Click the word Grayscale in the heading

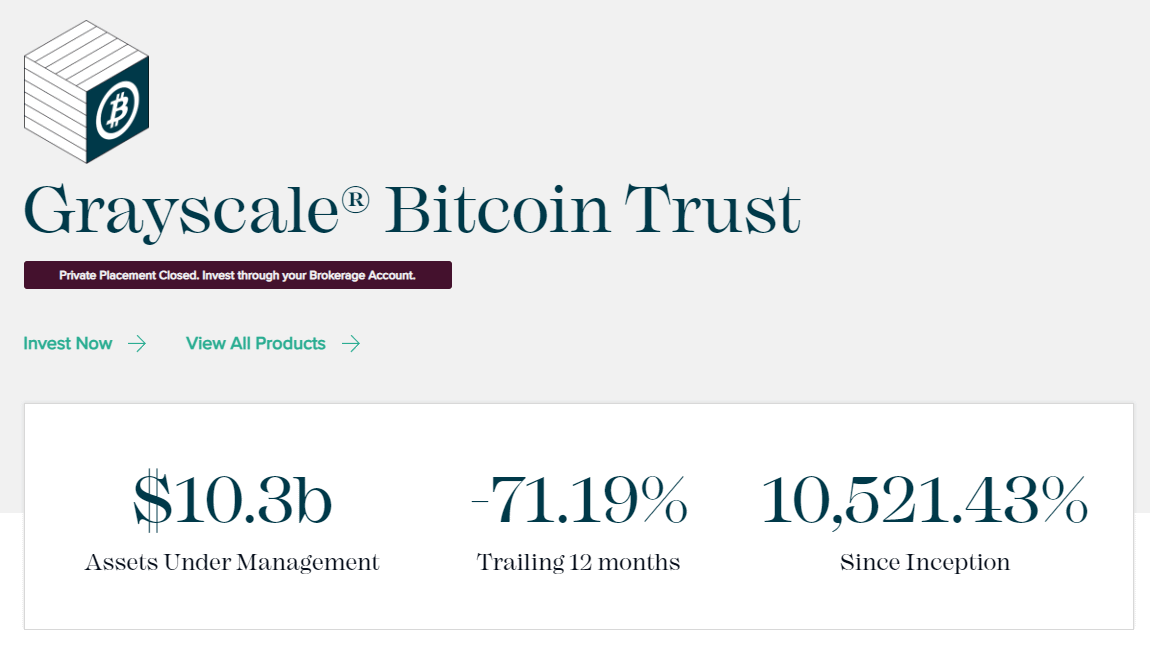coord(180,210)
